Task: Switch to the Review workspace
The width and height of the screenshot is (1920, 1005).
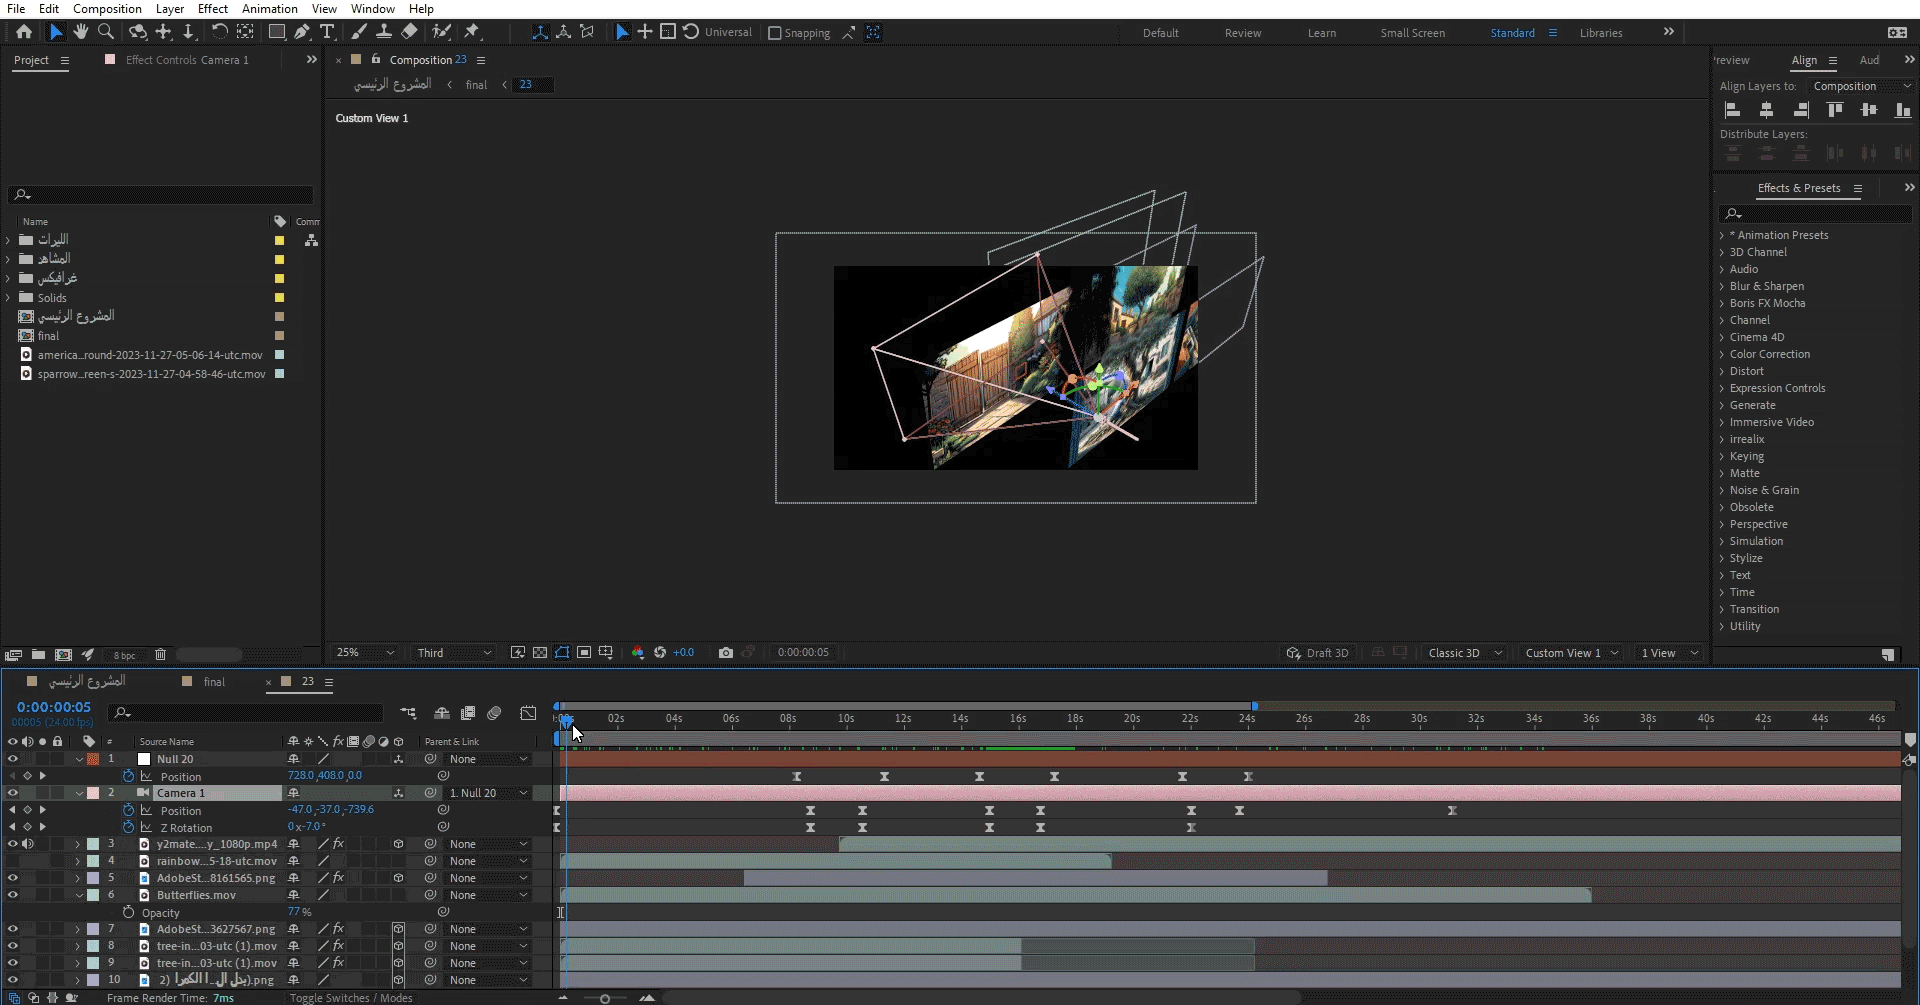Action: pos(1243,33)
